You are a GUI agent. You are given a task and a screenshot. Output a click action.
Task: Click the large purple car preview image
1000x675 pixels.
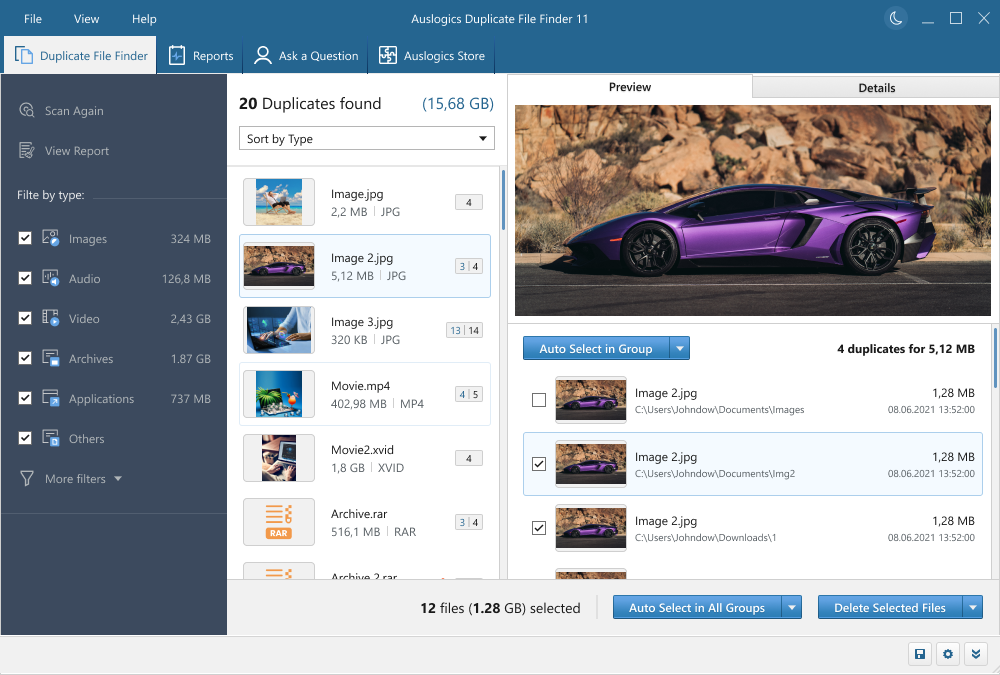coord(753,210)
